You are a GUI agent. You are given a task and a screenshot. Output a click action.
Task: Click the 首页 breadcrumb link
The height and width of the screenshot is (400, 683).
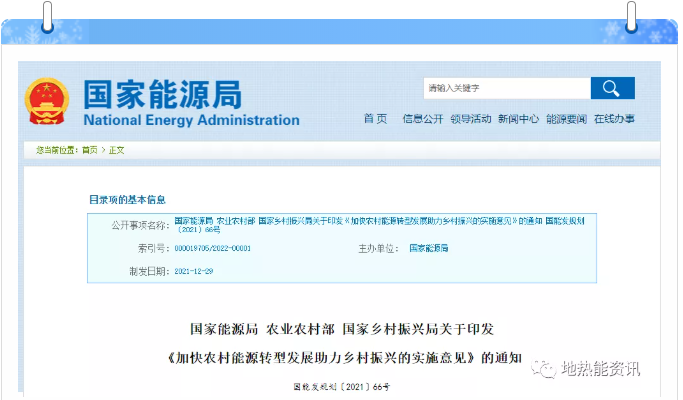[x=90, y=150]
